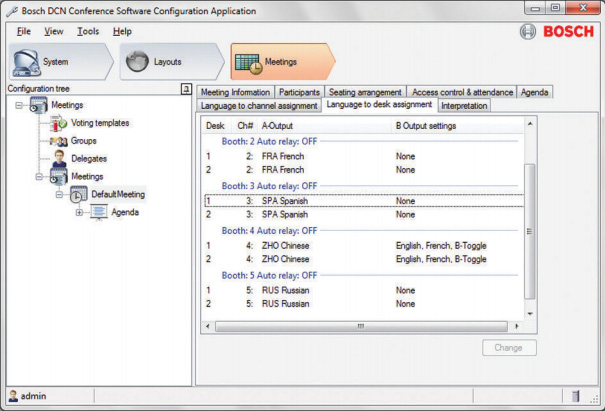The image size is (605, 411).
Task: Expand the Agenda tree node
Action: point(79,212)
